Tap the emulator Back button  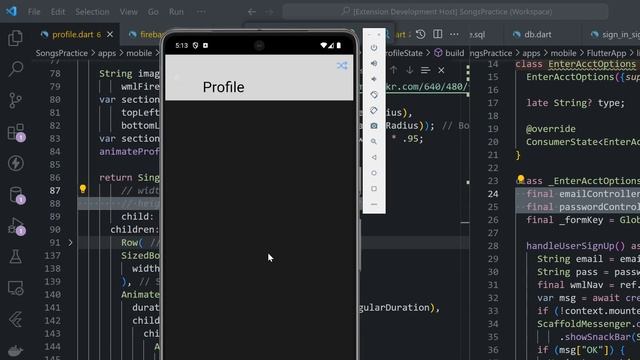pyautogui.click(x=374, y=157)
